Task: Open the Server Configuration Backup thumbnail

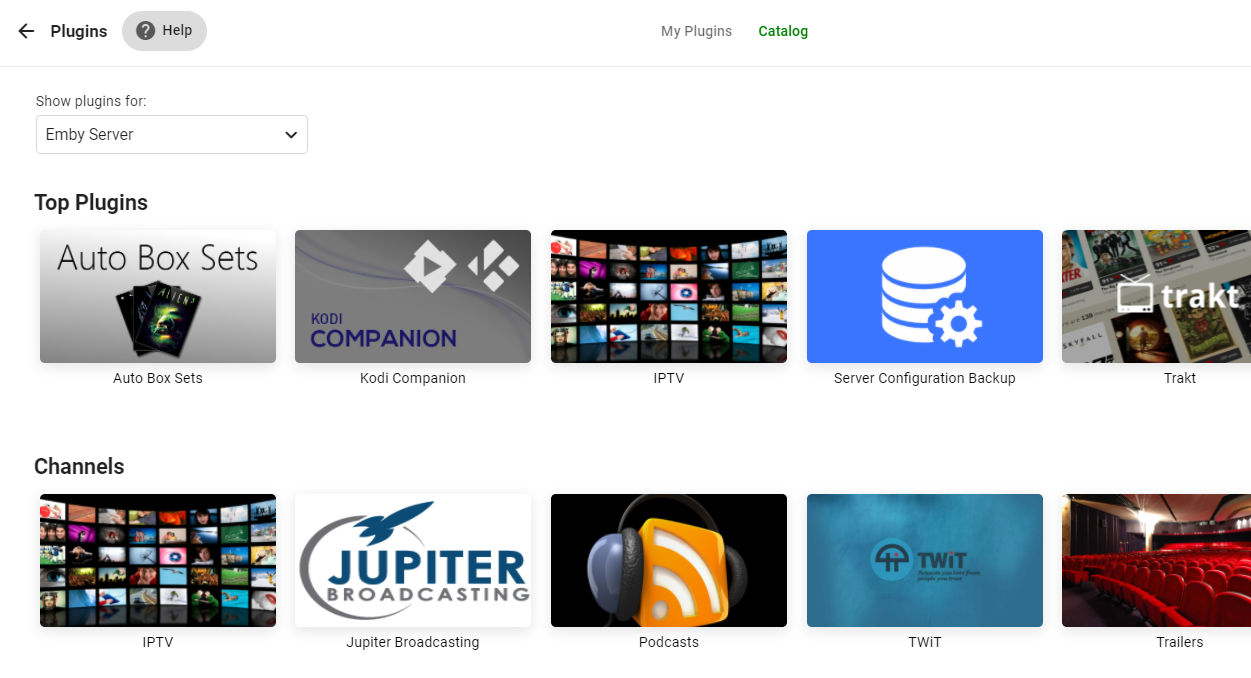Action: (925, 296)
